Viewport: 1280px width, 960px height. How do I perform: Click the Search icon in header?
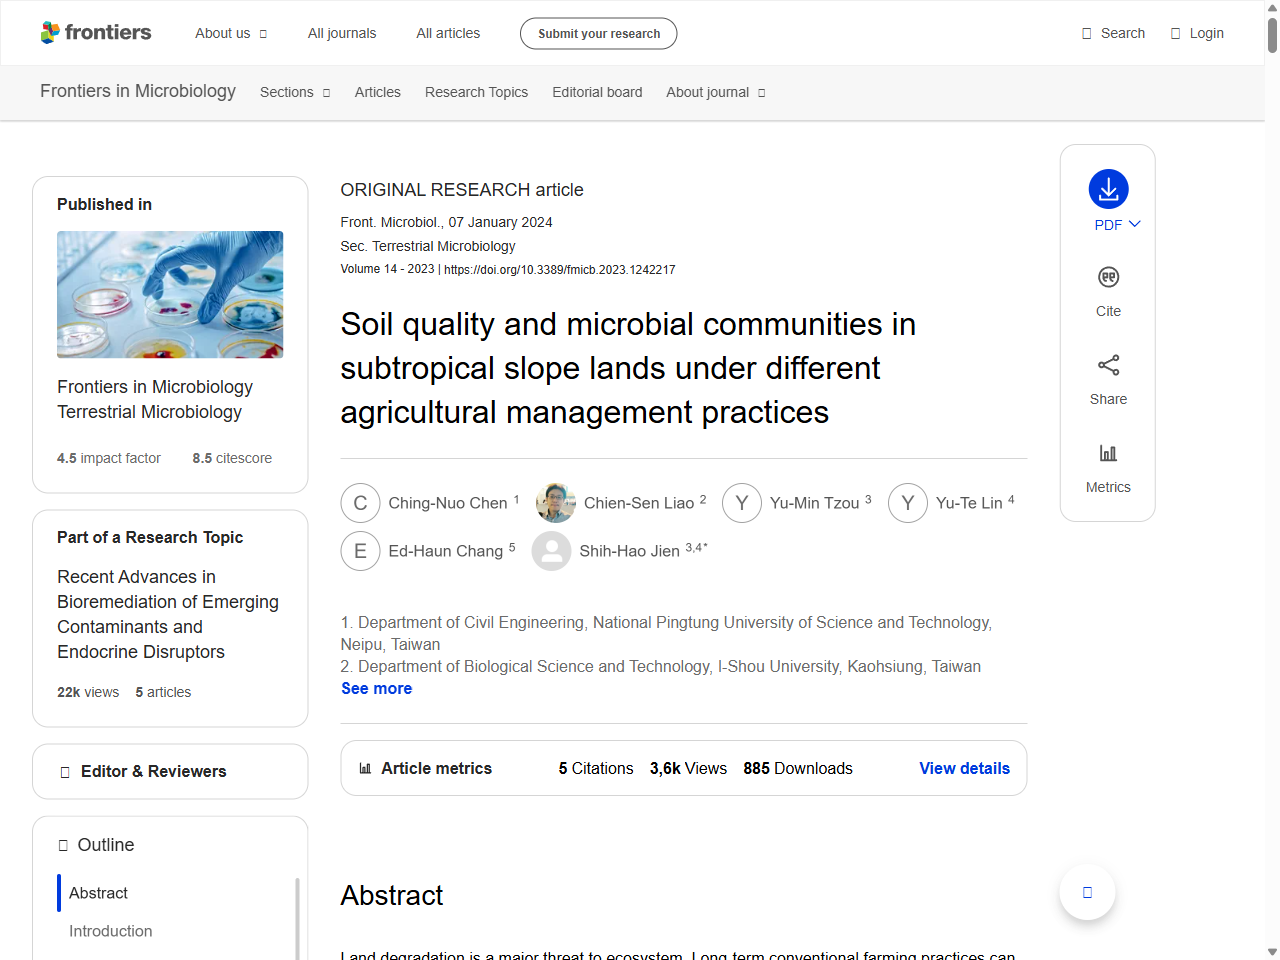(1086, 33)
